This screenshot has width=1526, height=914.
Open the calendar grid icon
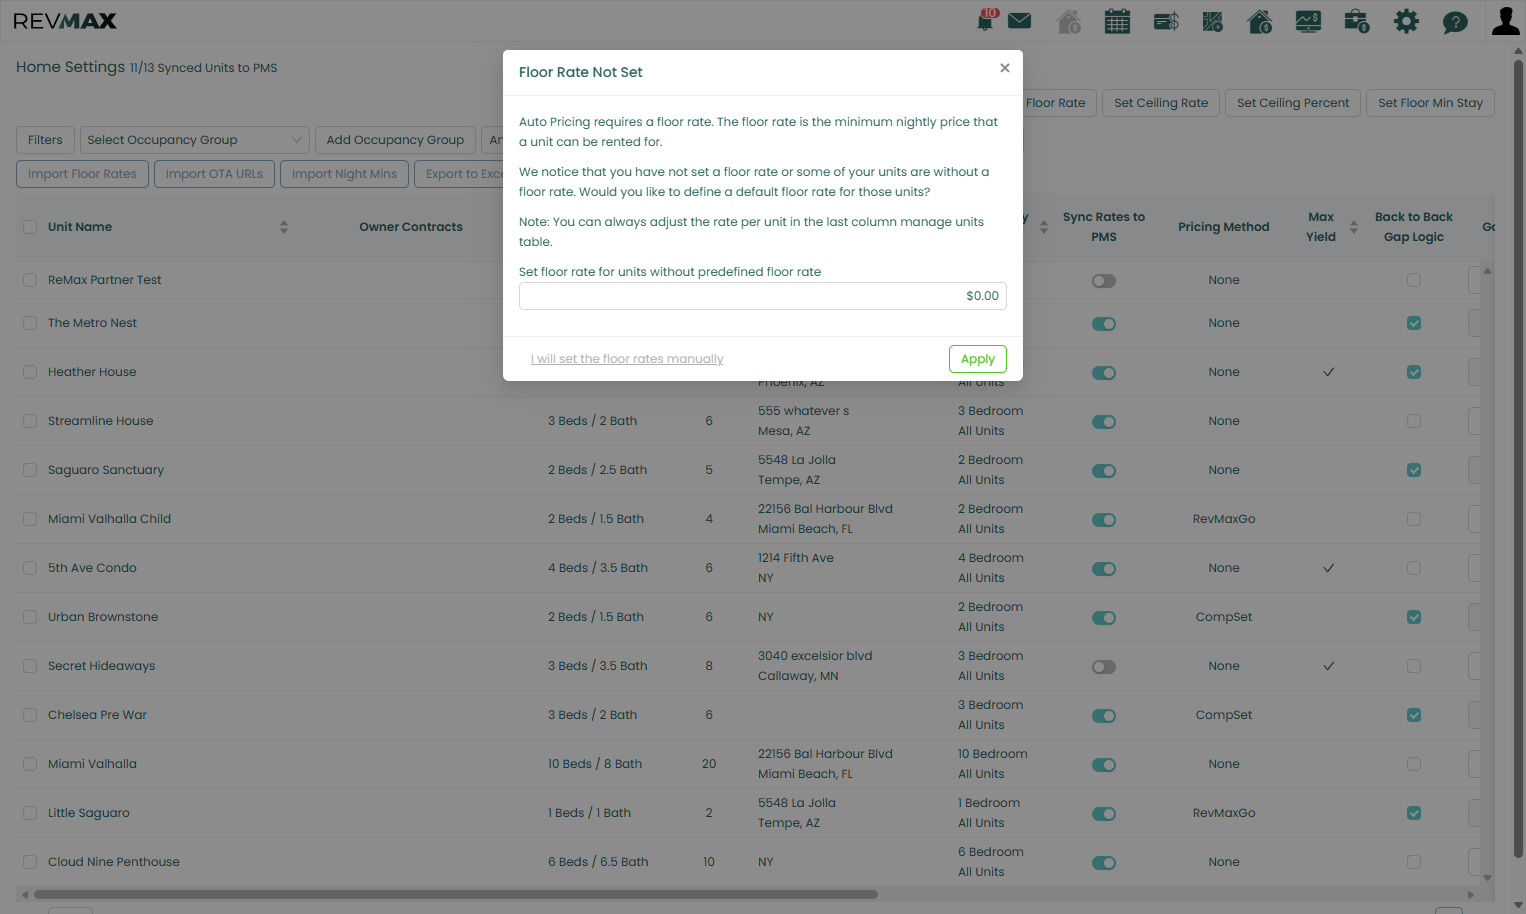click(x=1117, y=21)
